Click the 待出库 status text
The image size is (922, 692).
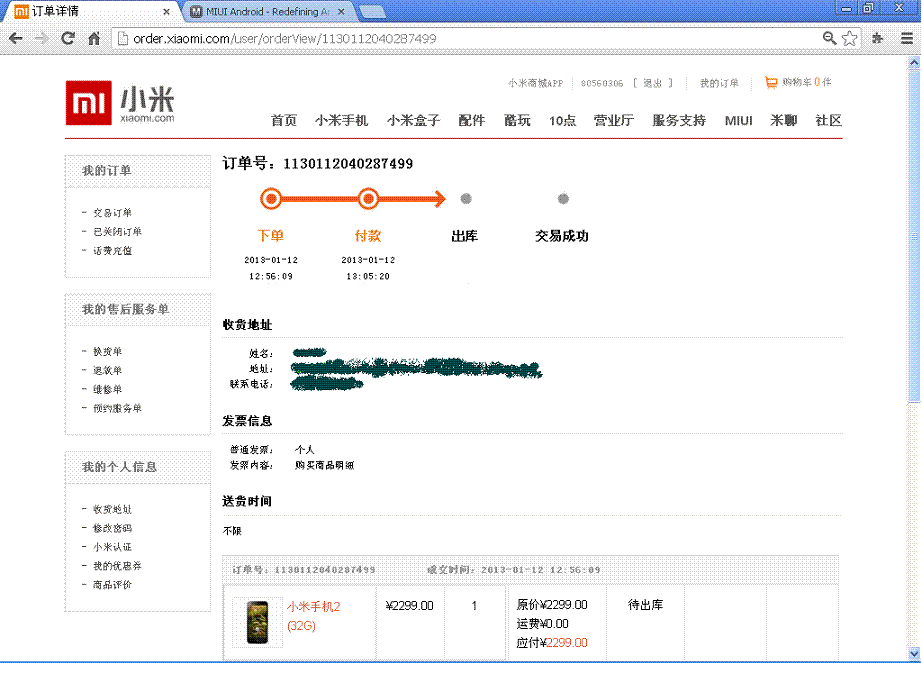point(646,605)
